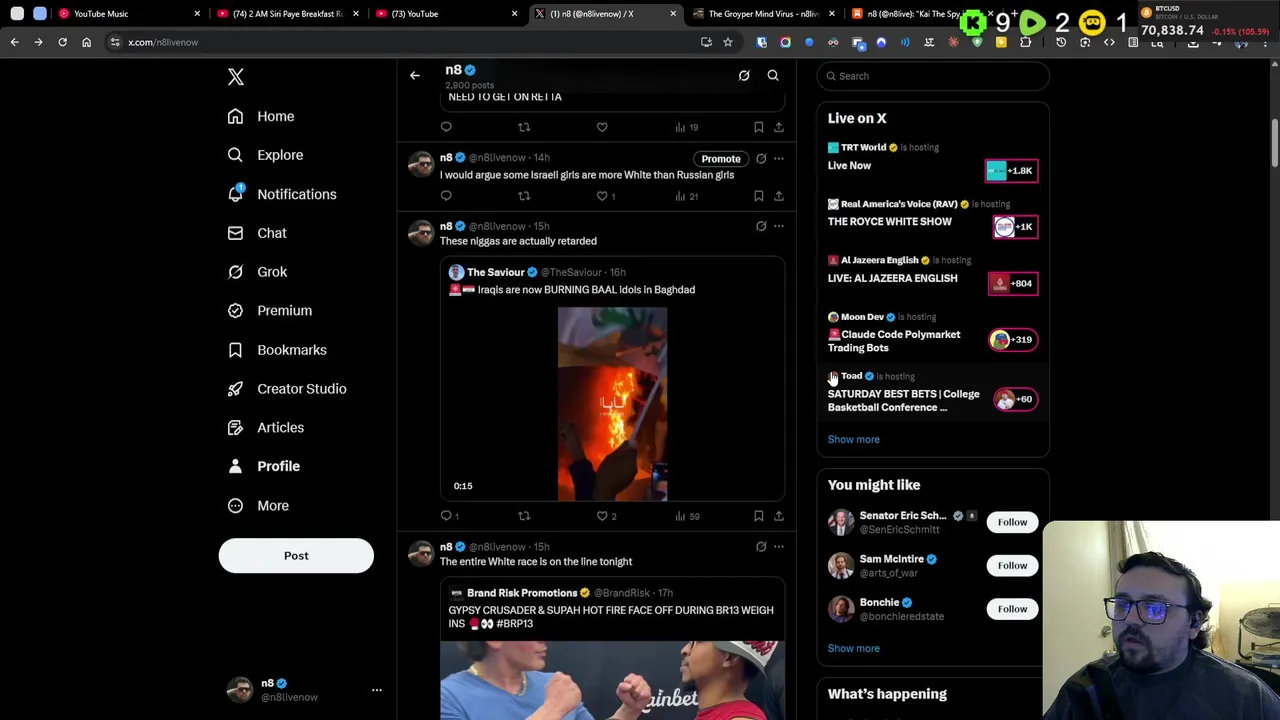Screen dimensions: 1280x720
Task: Close the n8 X browser tab
Action: click(673, 14)
